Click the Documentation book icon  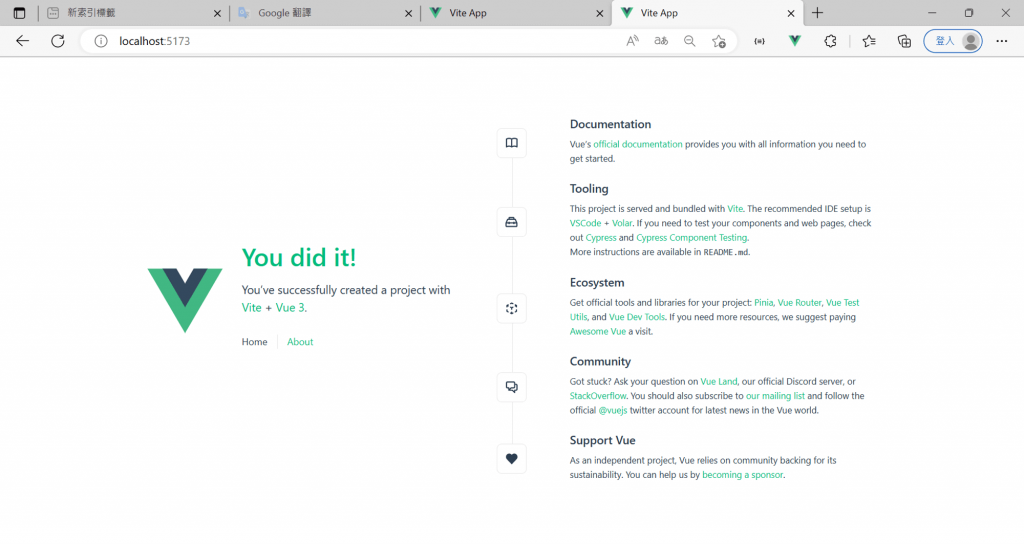pos(511,143)
